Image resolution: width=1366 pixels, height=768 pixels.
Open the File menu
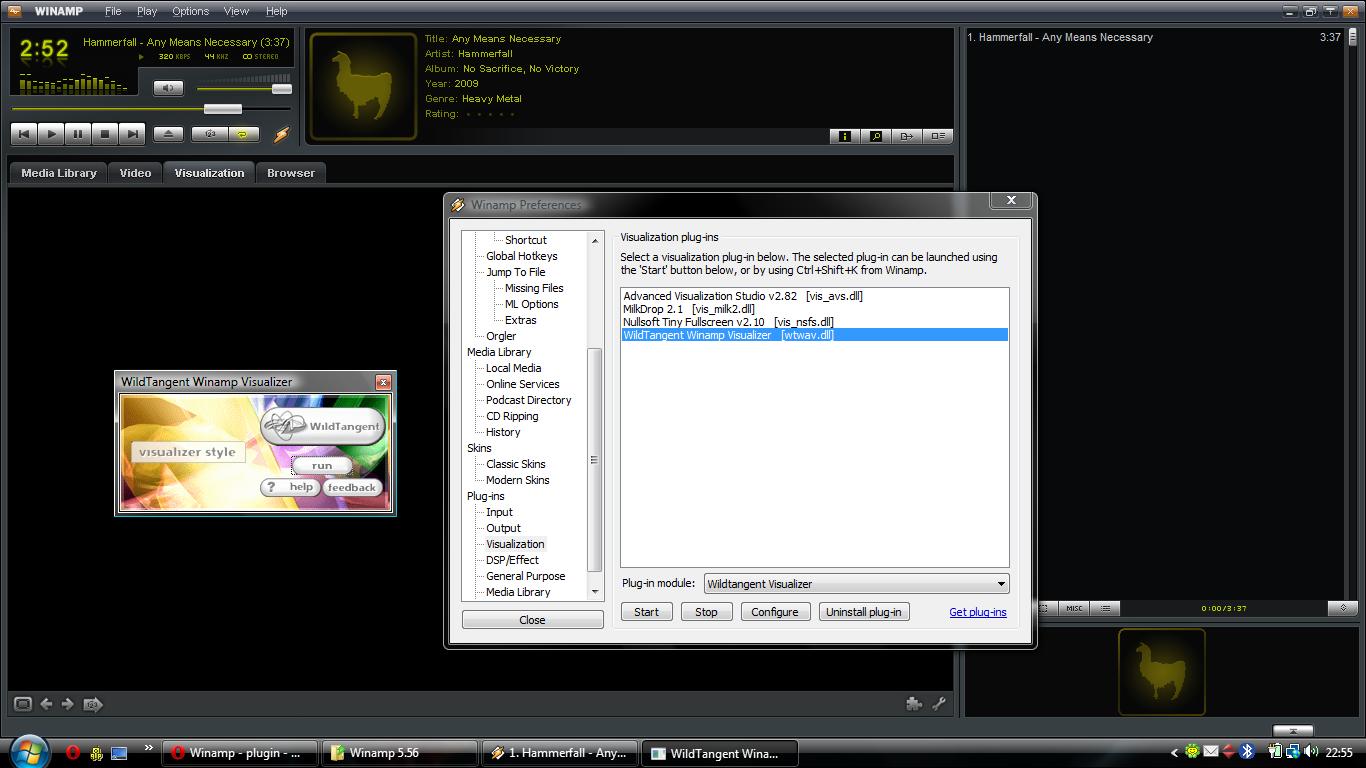pyautogui.click(x=113, y=11)
